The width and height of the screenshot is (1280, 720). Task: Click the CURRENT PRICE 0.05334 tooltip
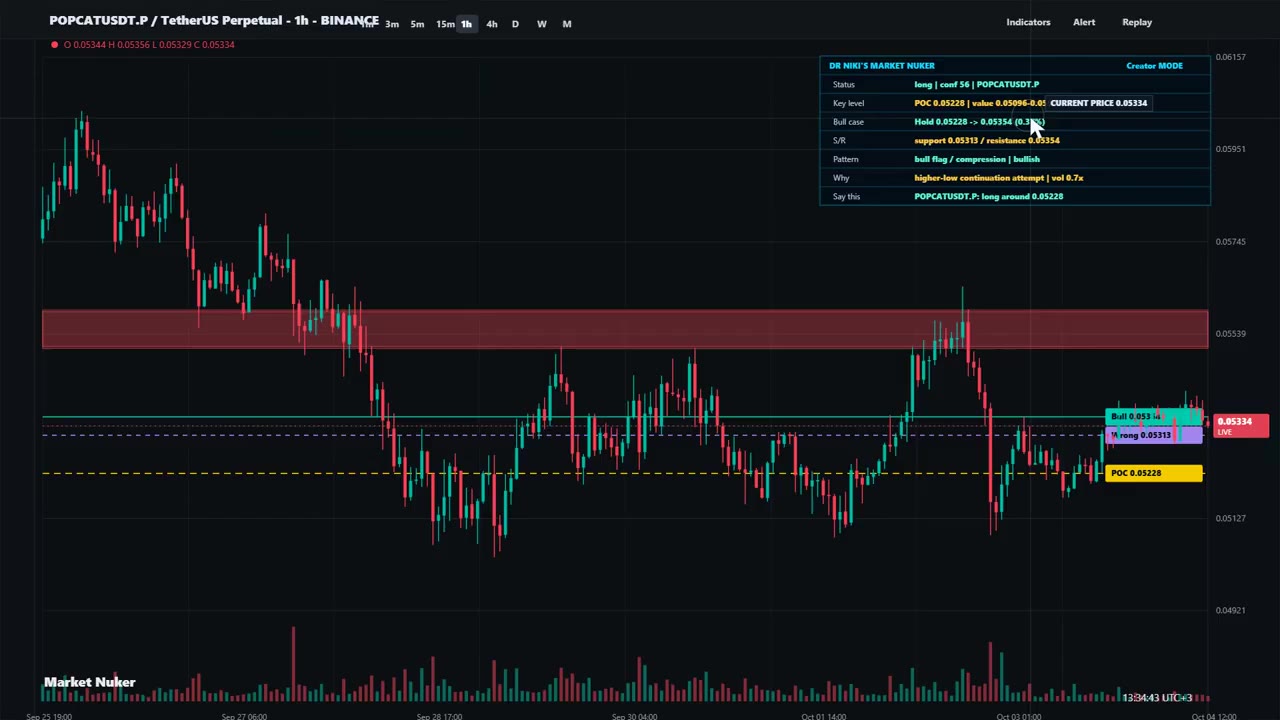click(1098, 103)
